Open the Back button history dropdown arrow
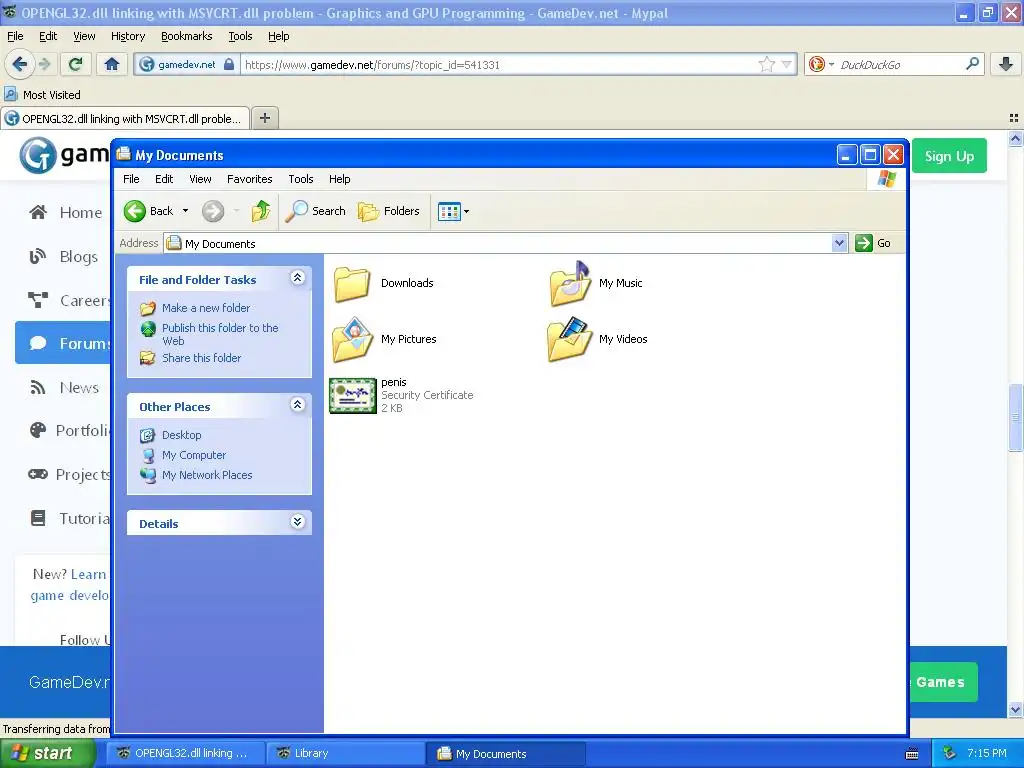The width and height of the screenshot is (1024, 768). tap(185, 211)
